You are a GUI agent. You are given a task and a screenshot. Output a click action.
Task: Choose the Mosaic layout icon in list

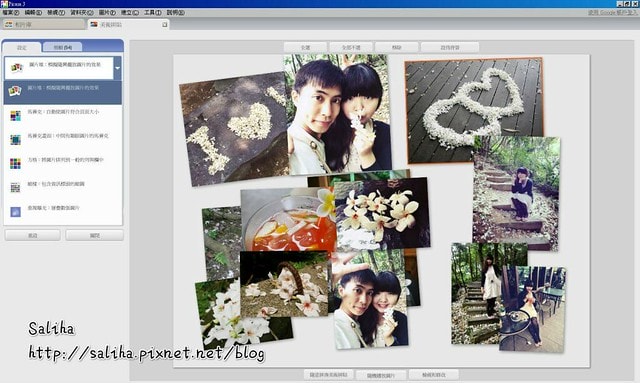15,116
